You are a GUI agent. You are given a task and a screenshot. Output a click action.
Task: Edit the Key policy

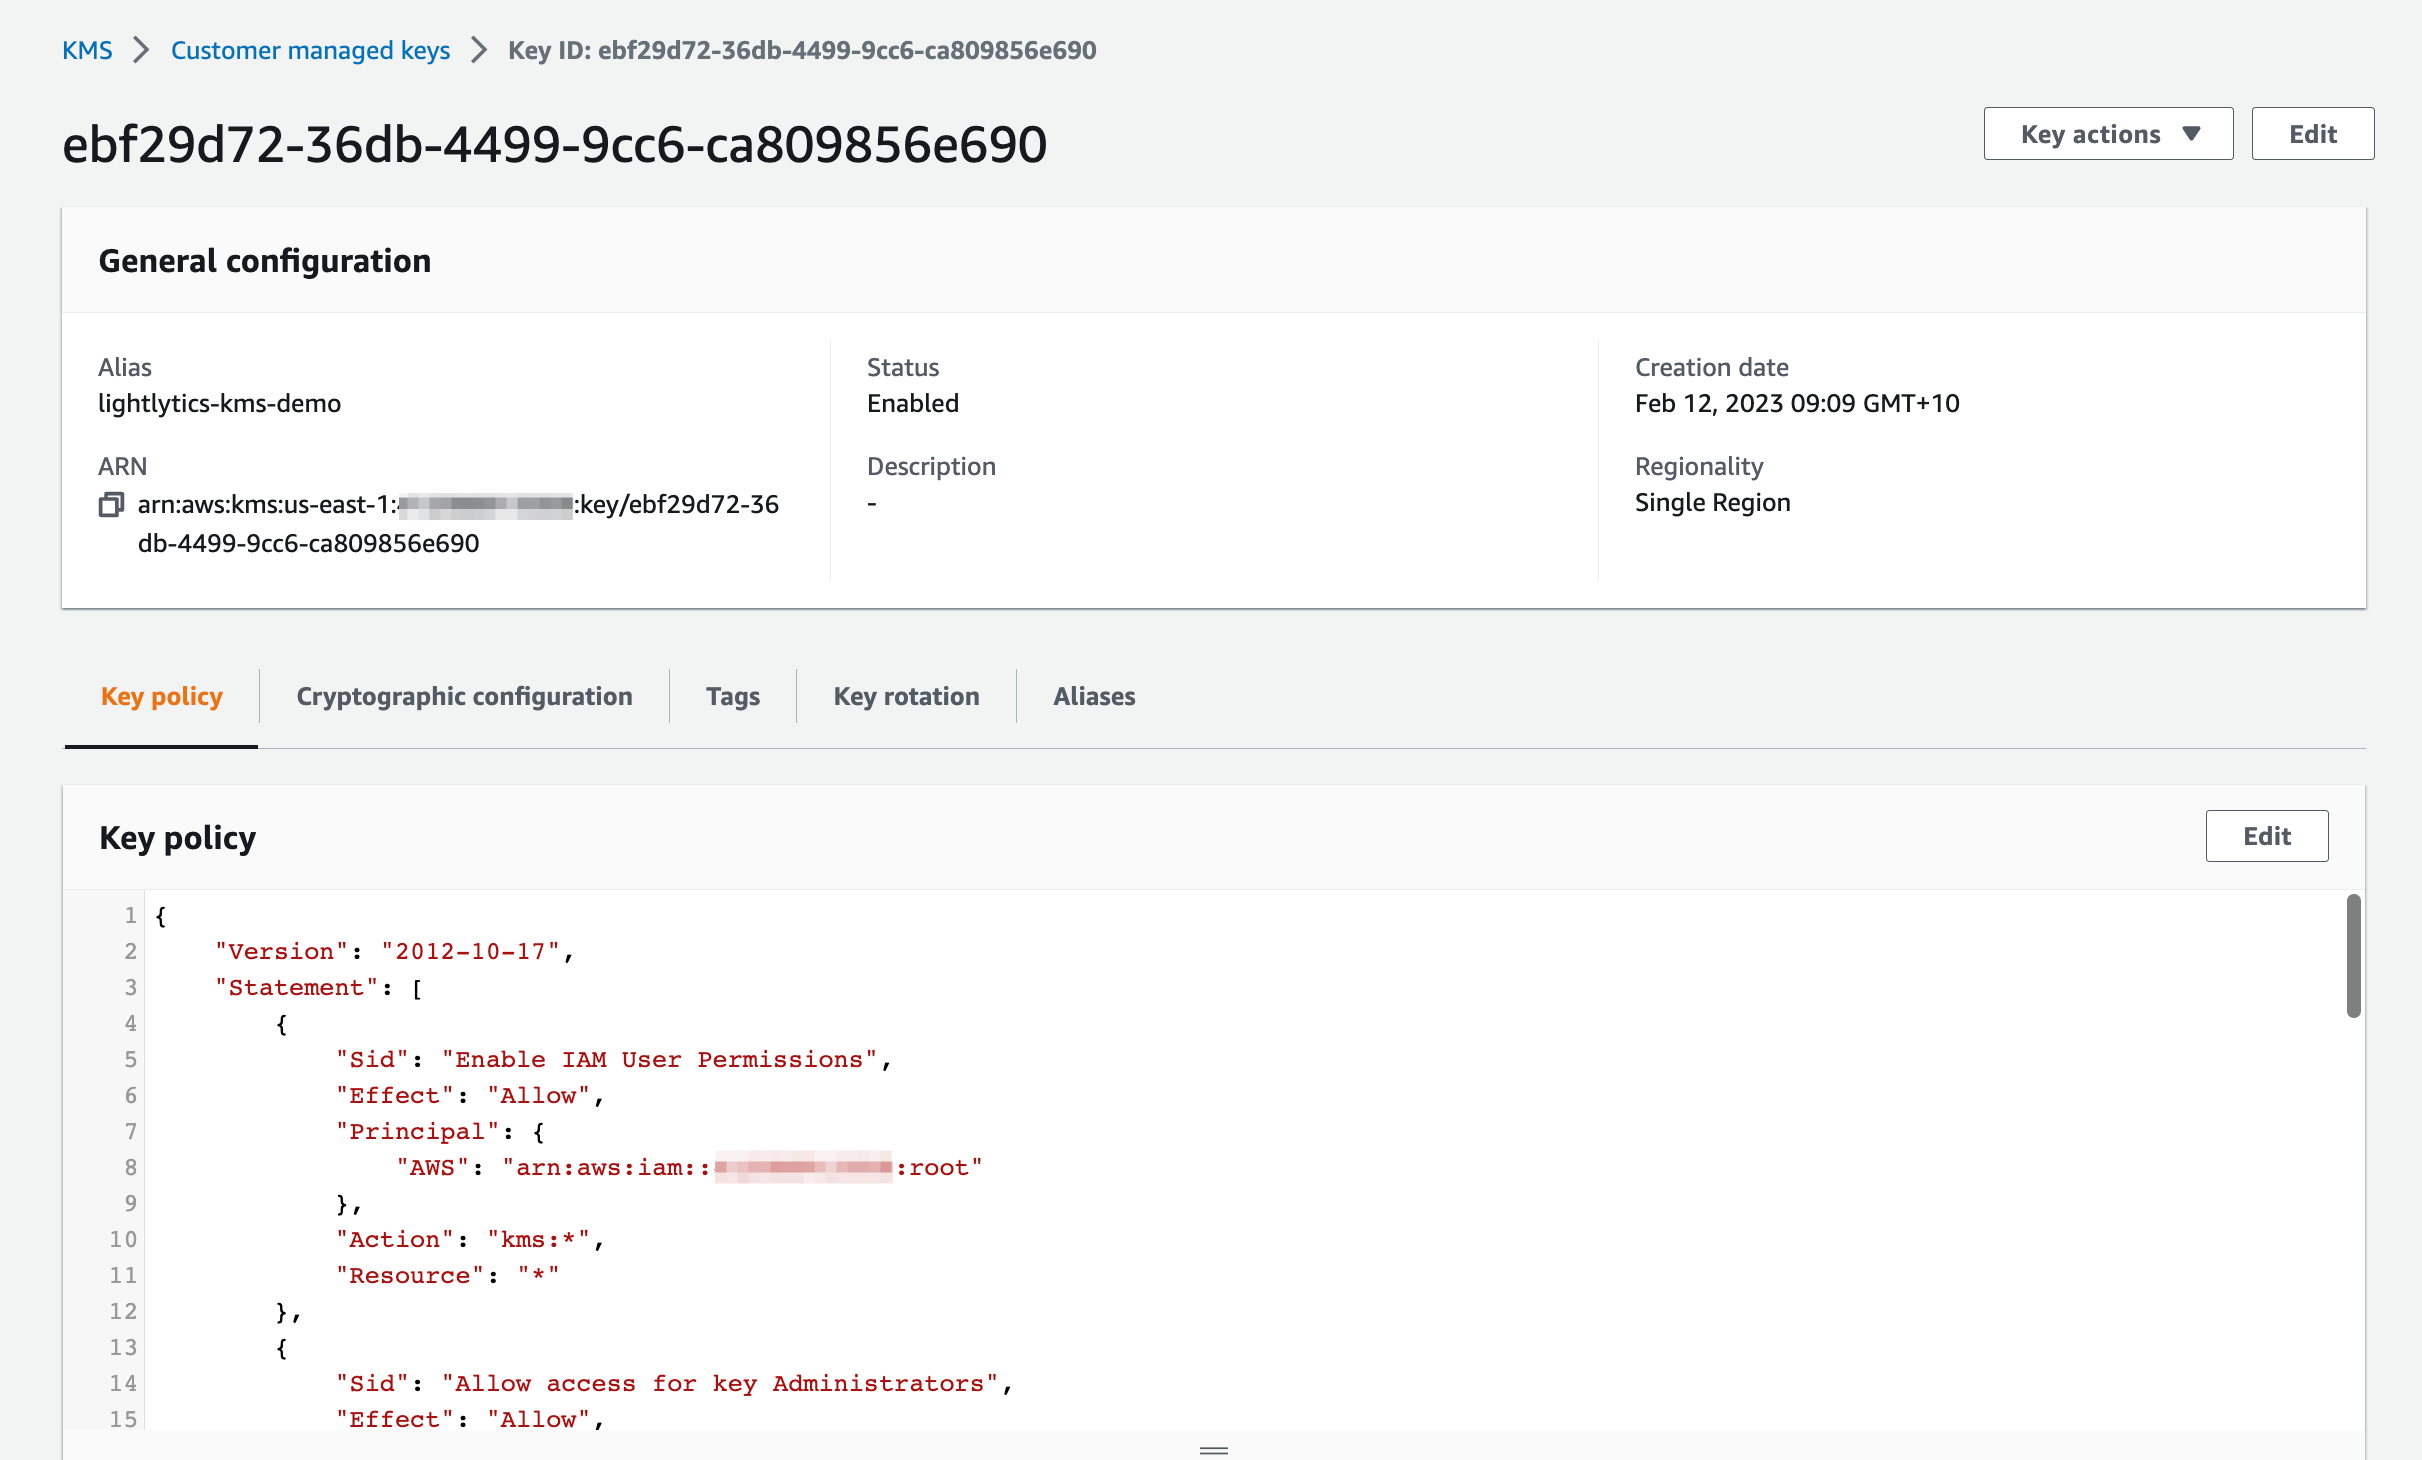(x=2266, y=836)
